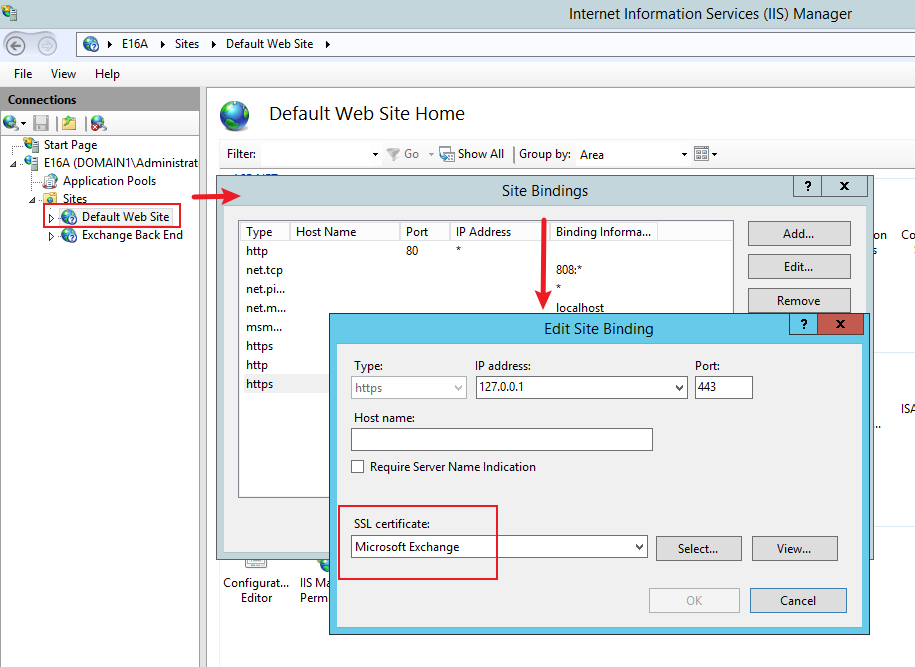This screenshot has height=667, width=915.
Task: Click the Show All icon
Action: (447, 154)
